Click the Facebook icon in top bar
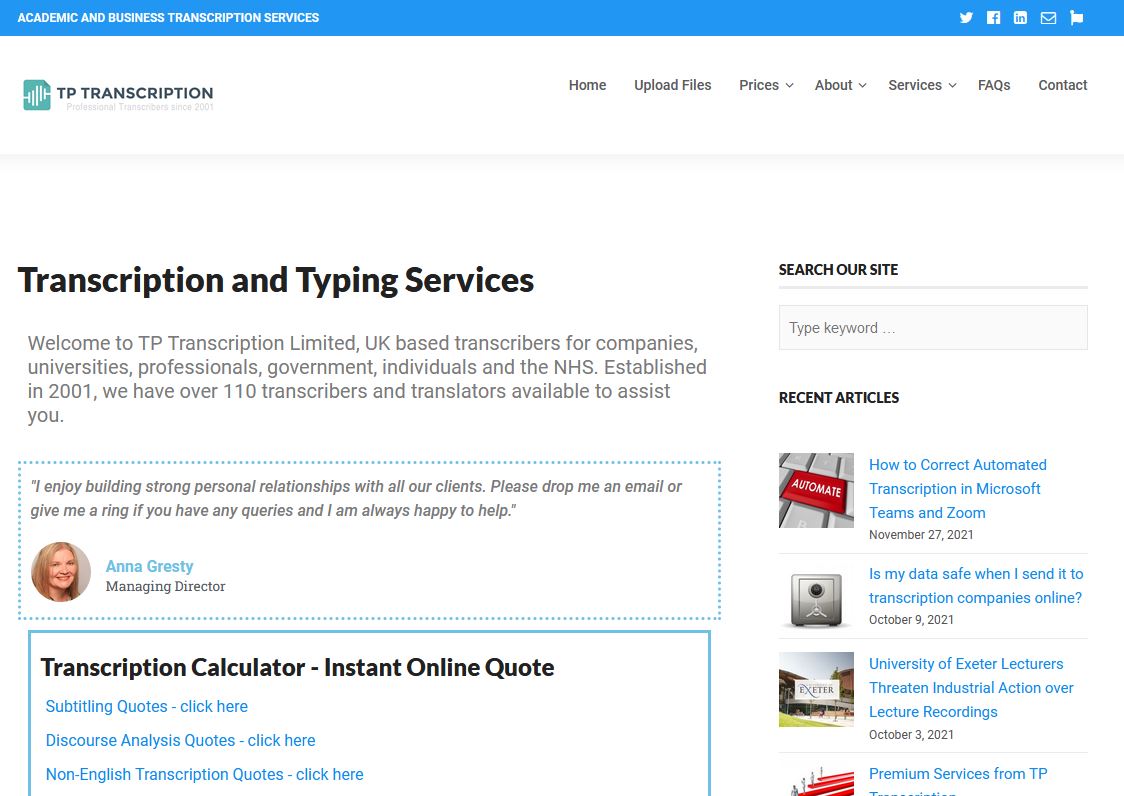 pyautogui.click(x=993, y=18)
